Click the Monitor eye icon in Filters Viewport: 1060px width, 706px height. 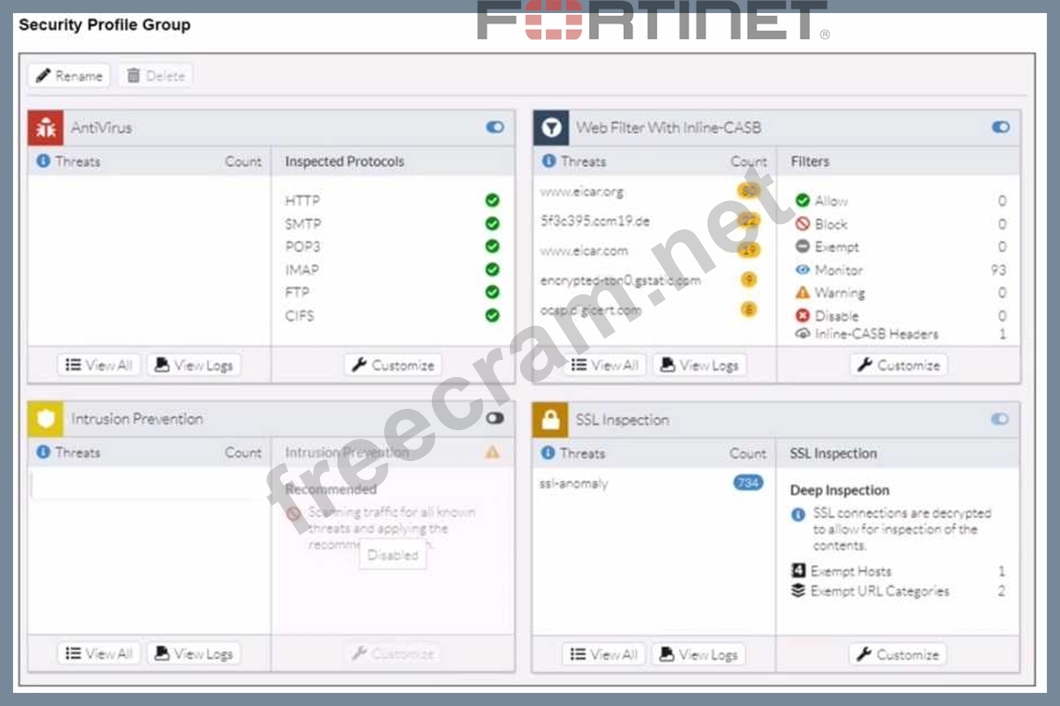(x=802, y=270)
